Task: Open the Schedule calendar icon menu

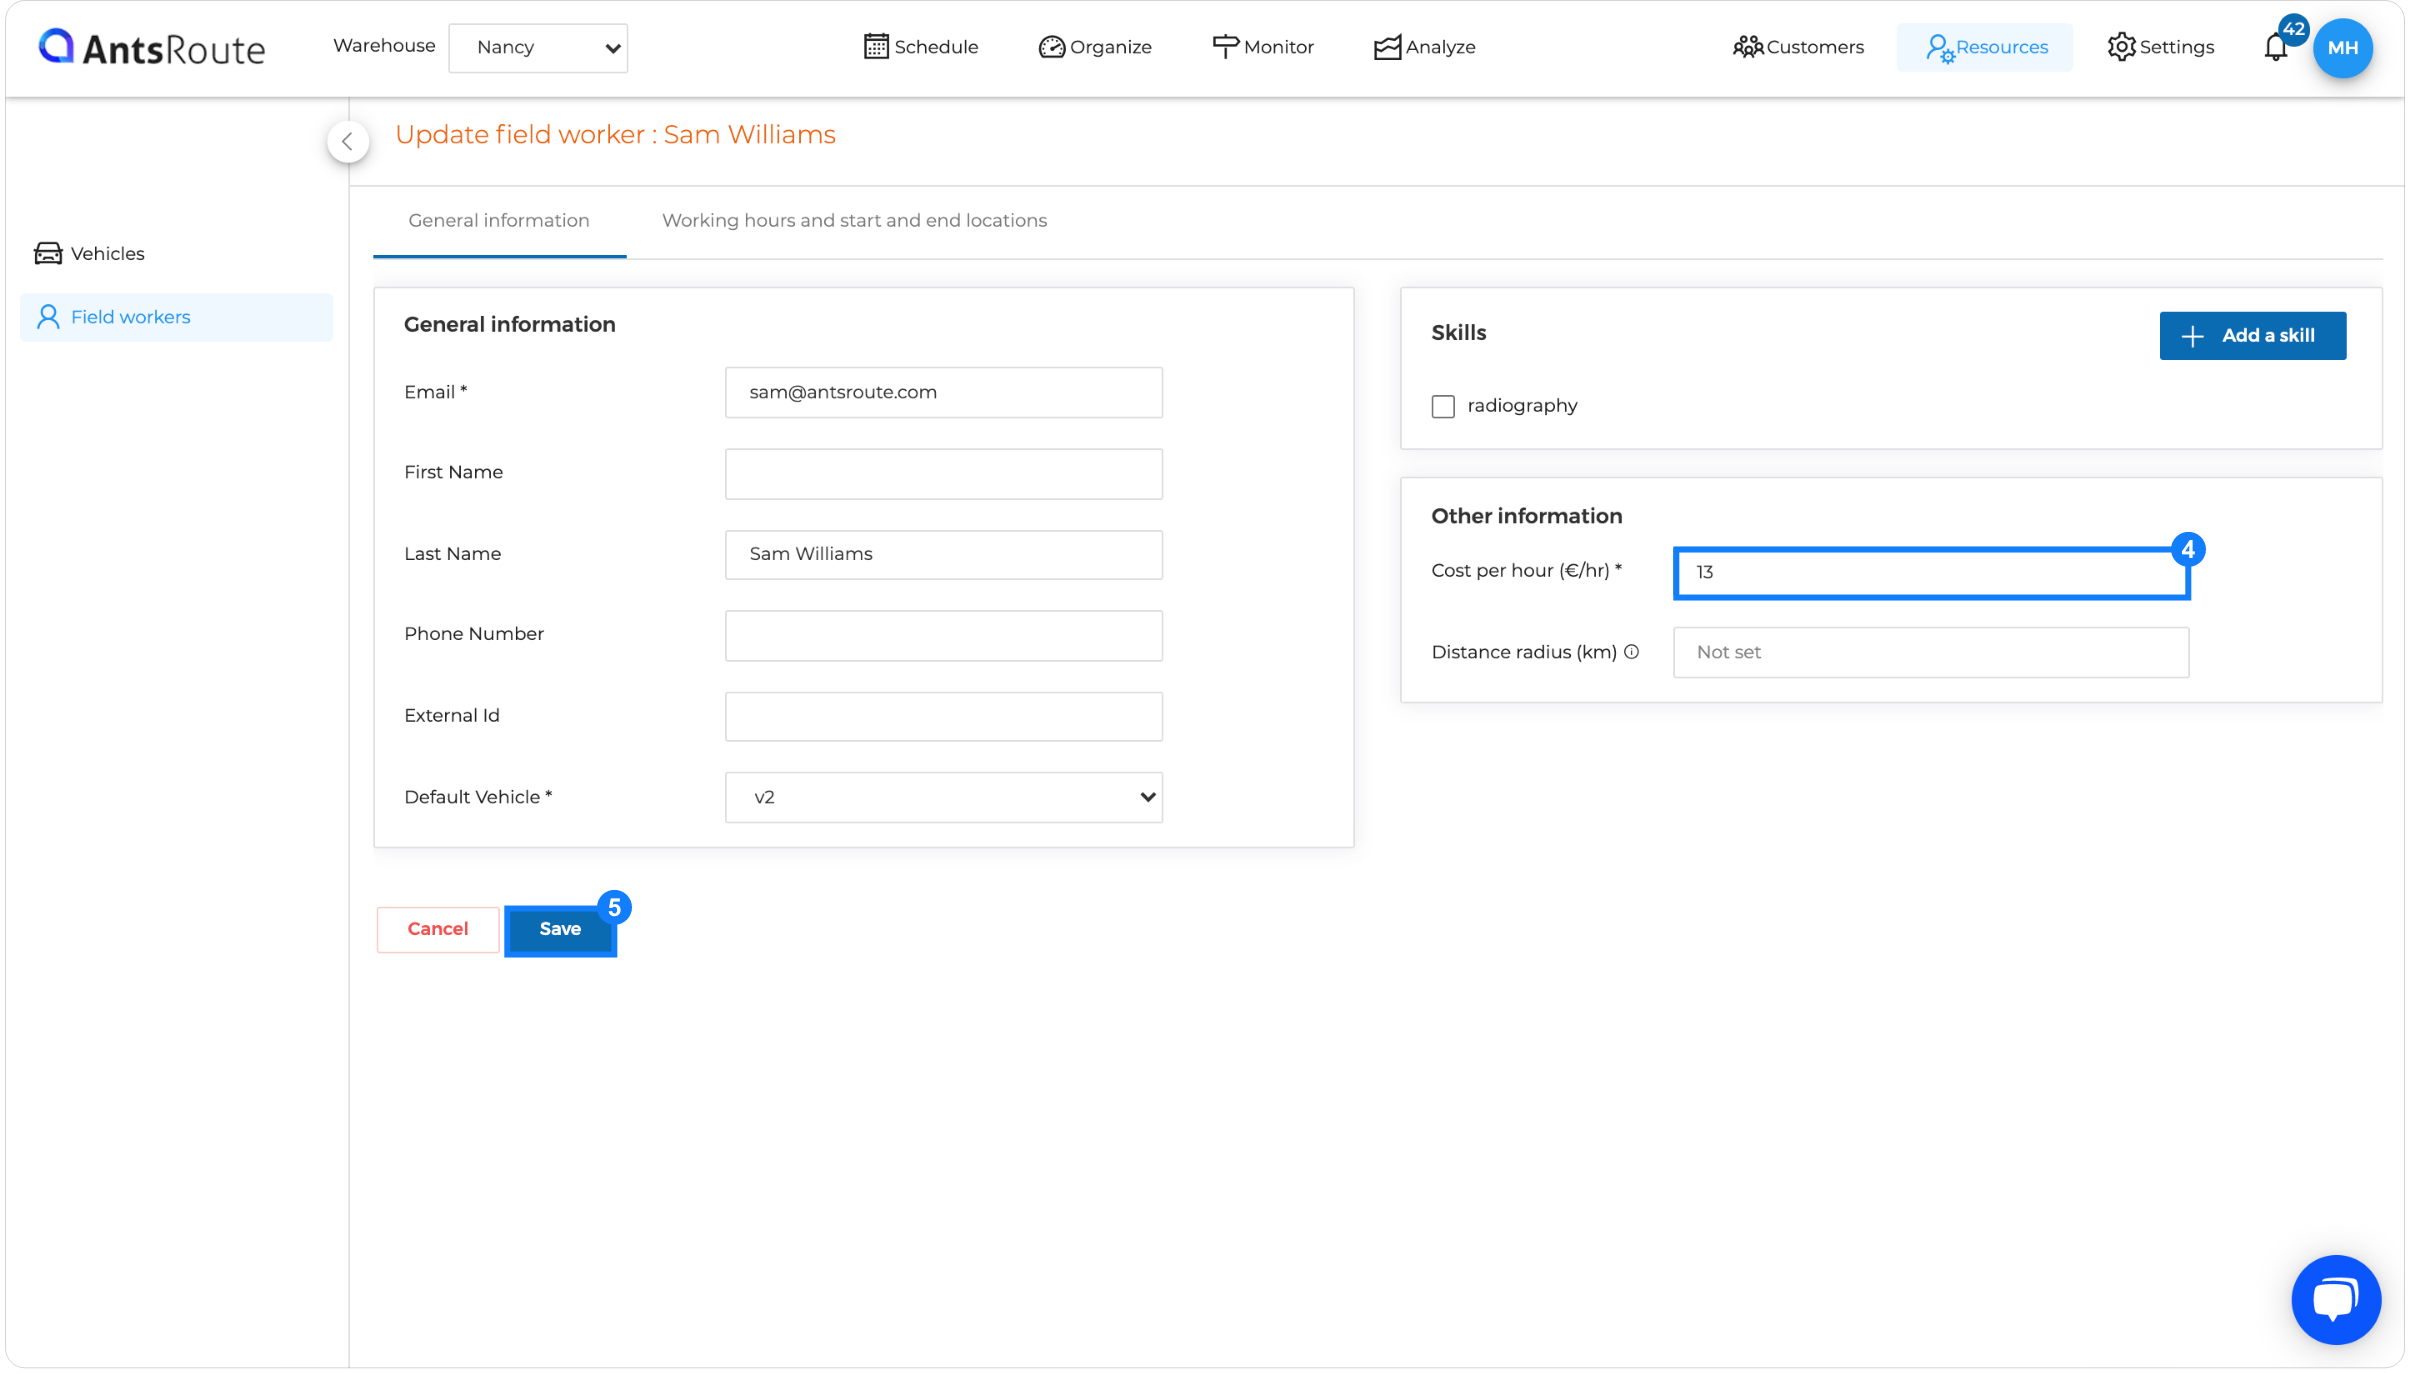Action: (920, 47)
